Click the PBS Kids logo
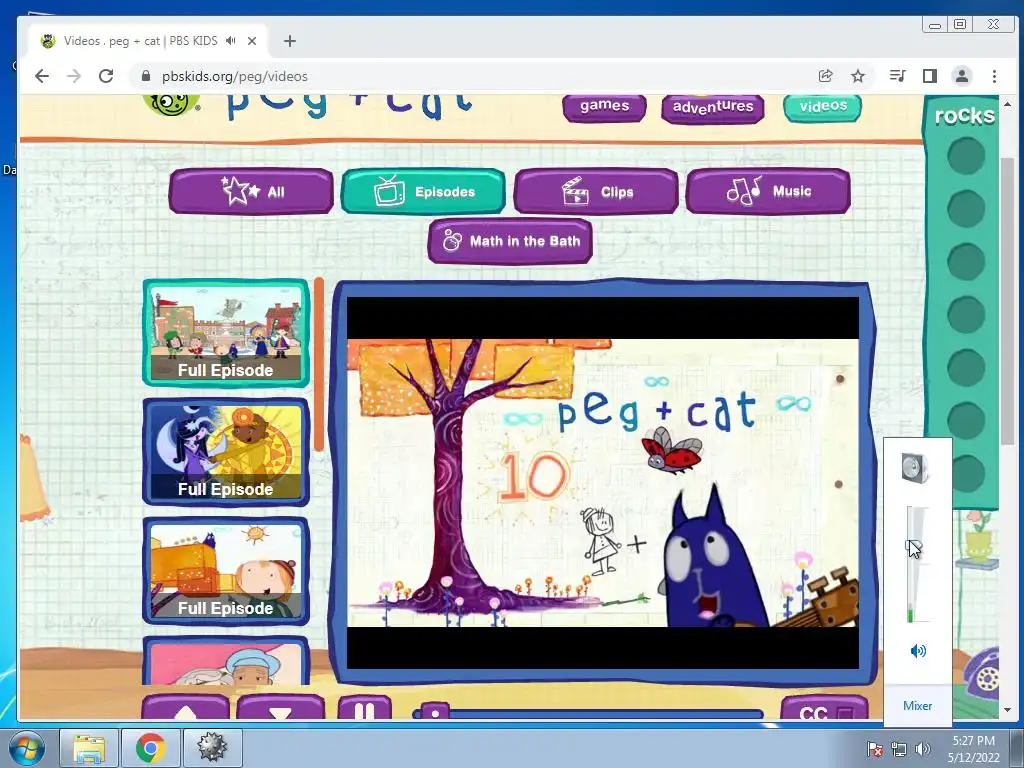This screenshot has height=768, width=1024. (x=171, y=104)
